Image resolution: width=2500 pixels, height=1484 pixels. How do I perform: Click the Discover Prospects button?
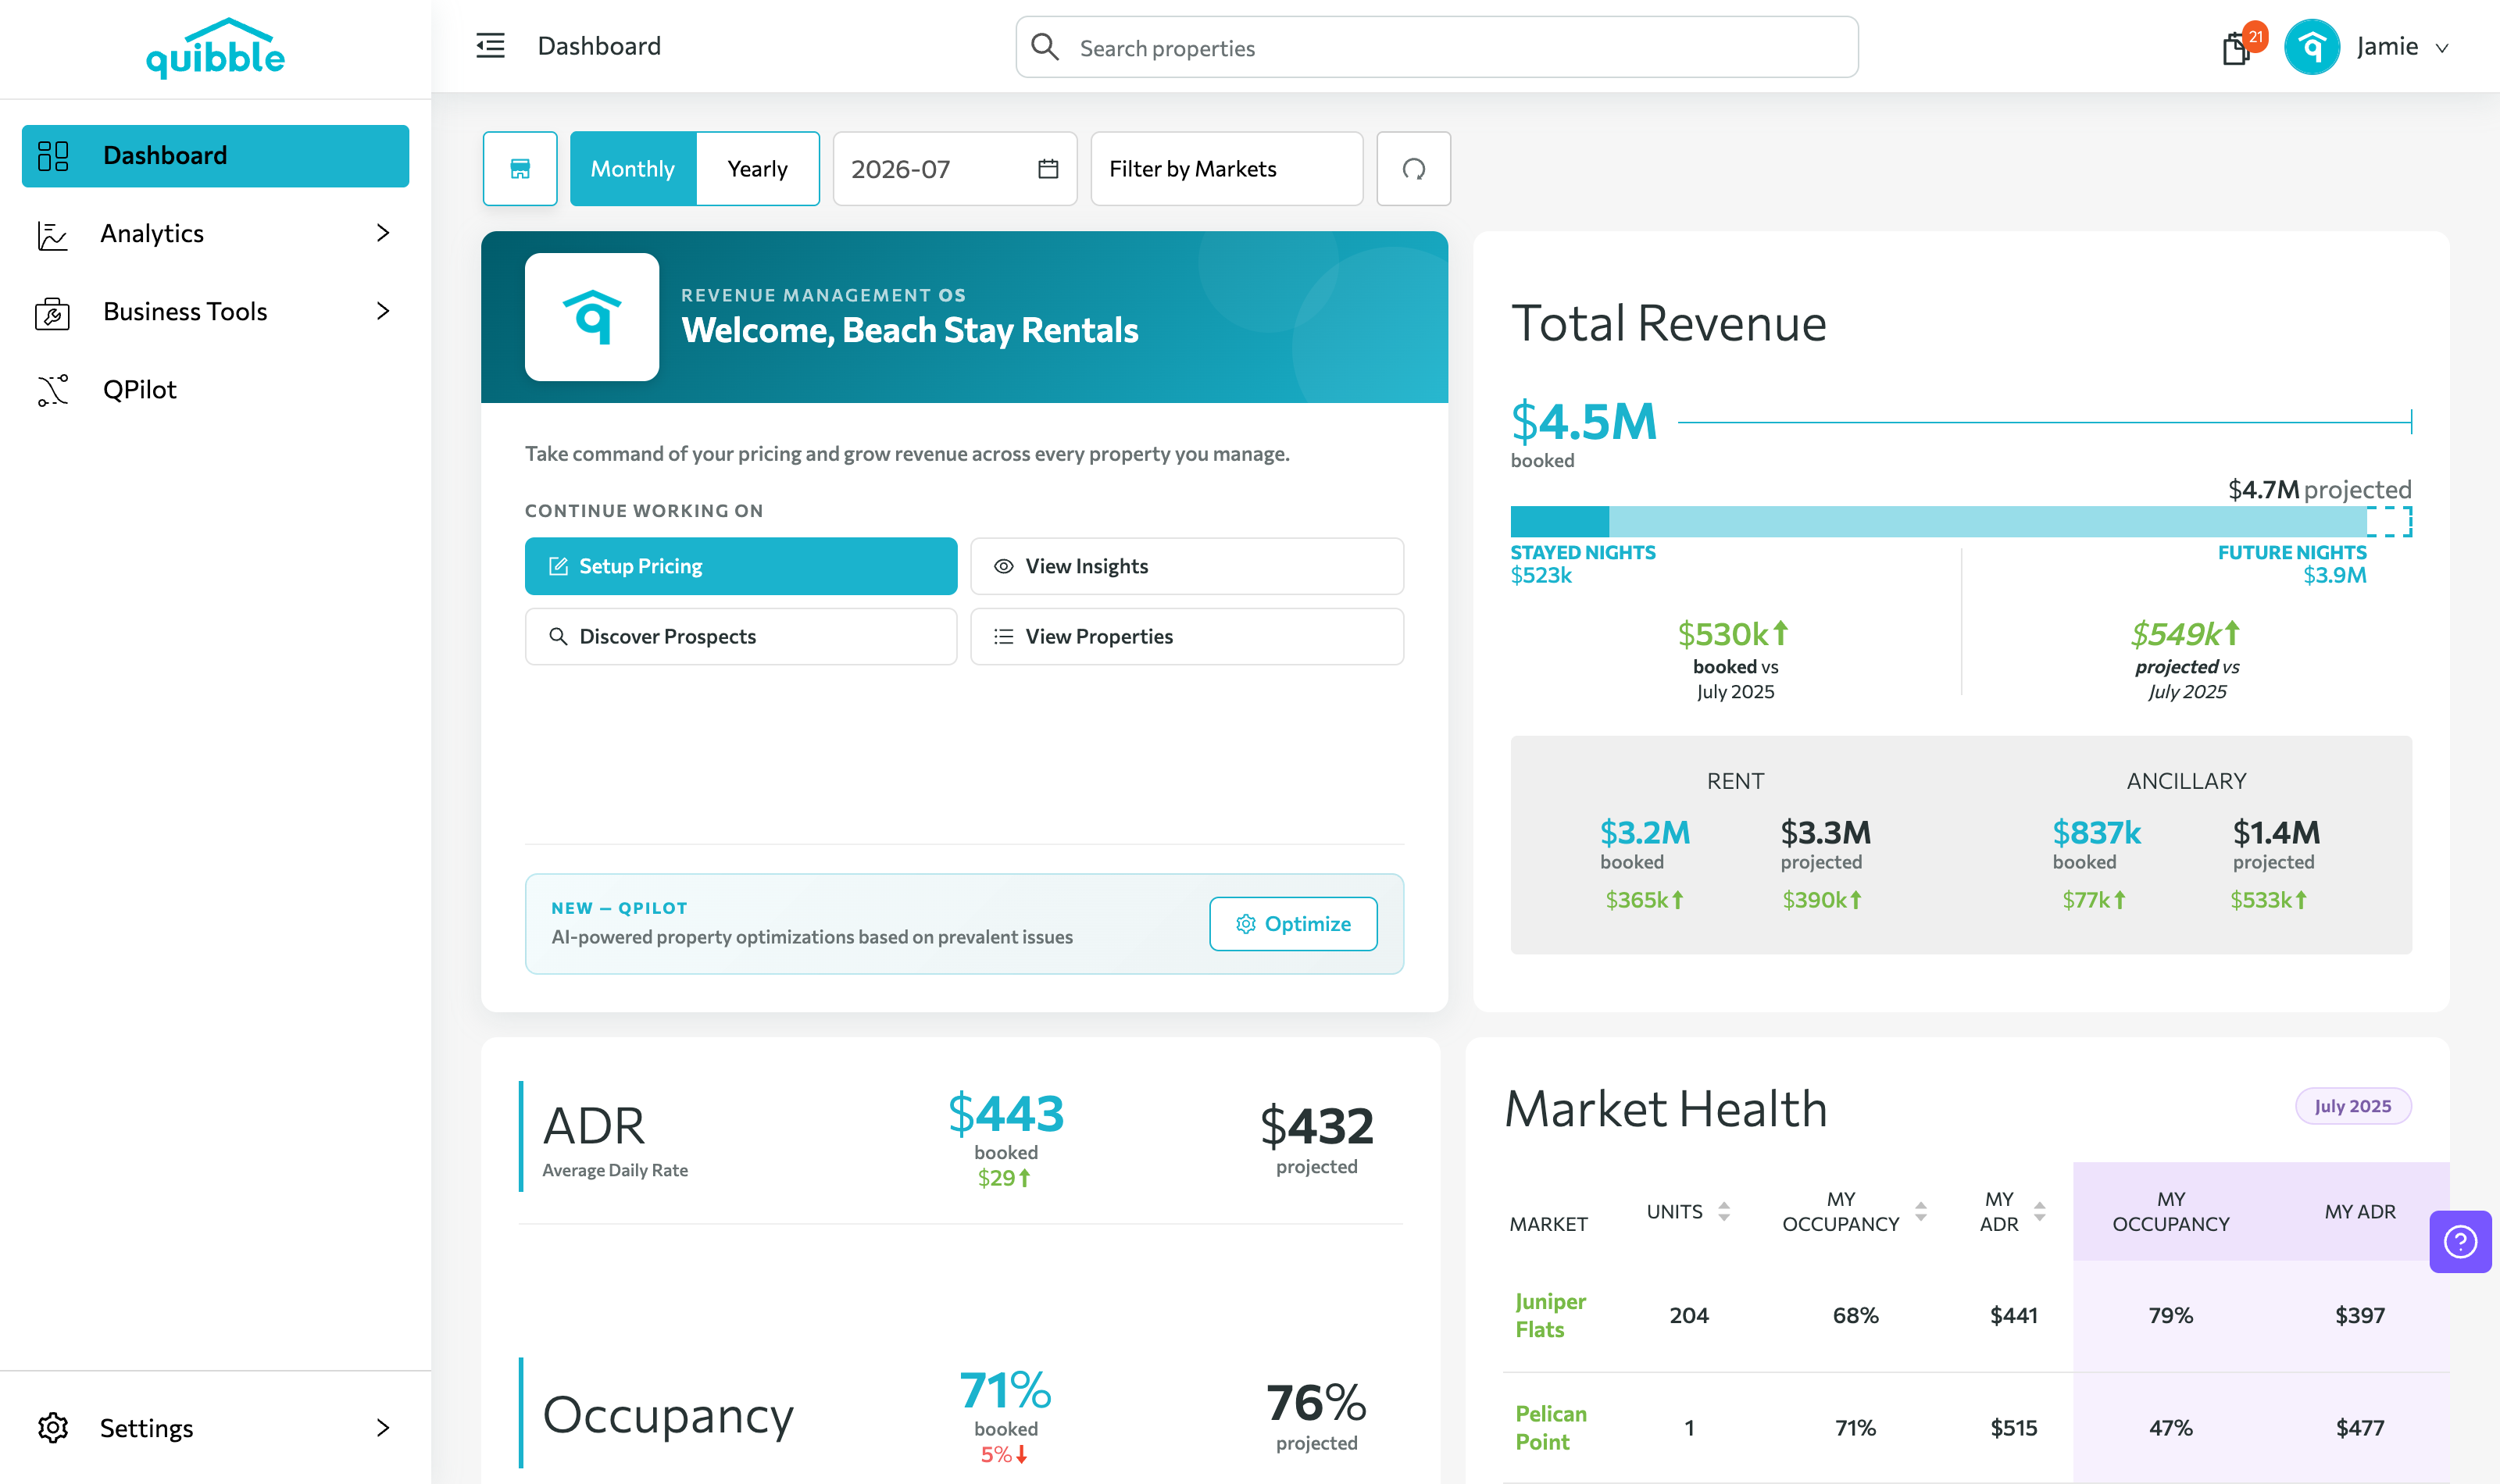(741, 636)
